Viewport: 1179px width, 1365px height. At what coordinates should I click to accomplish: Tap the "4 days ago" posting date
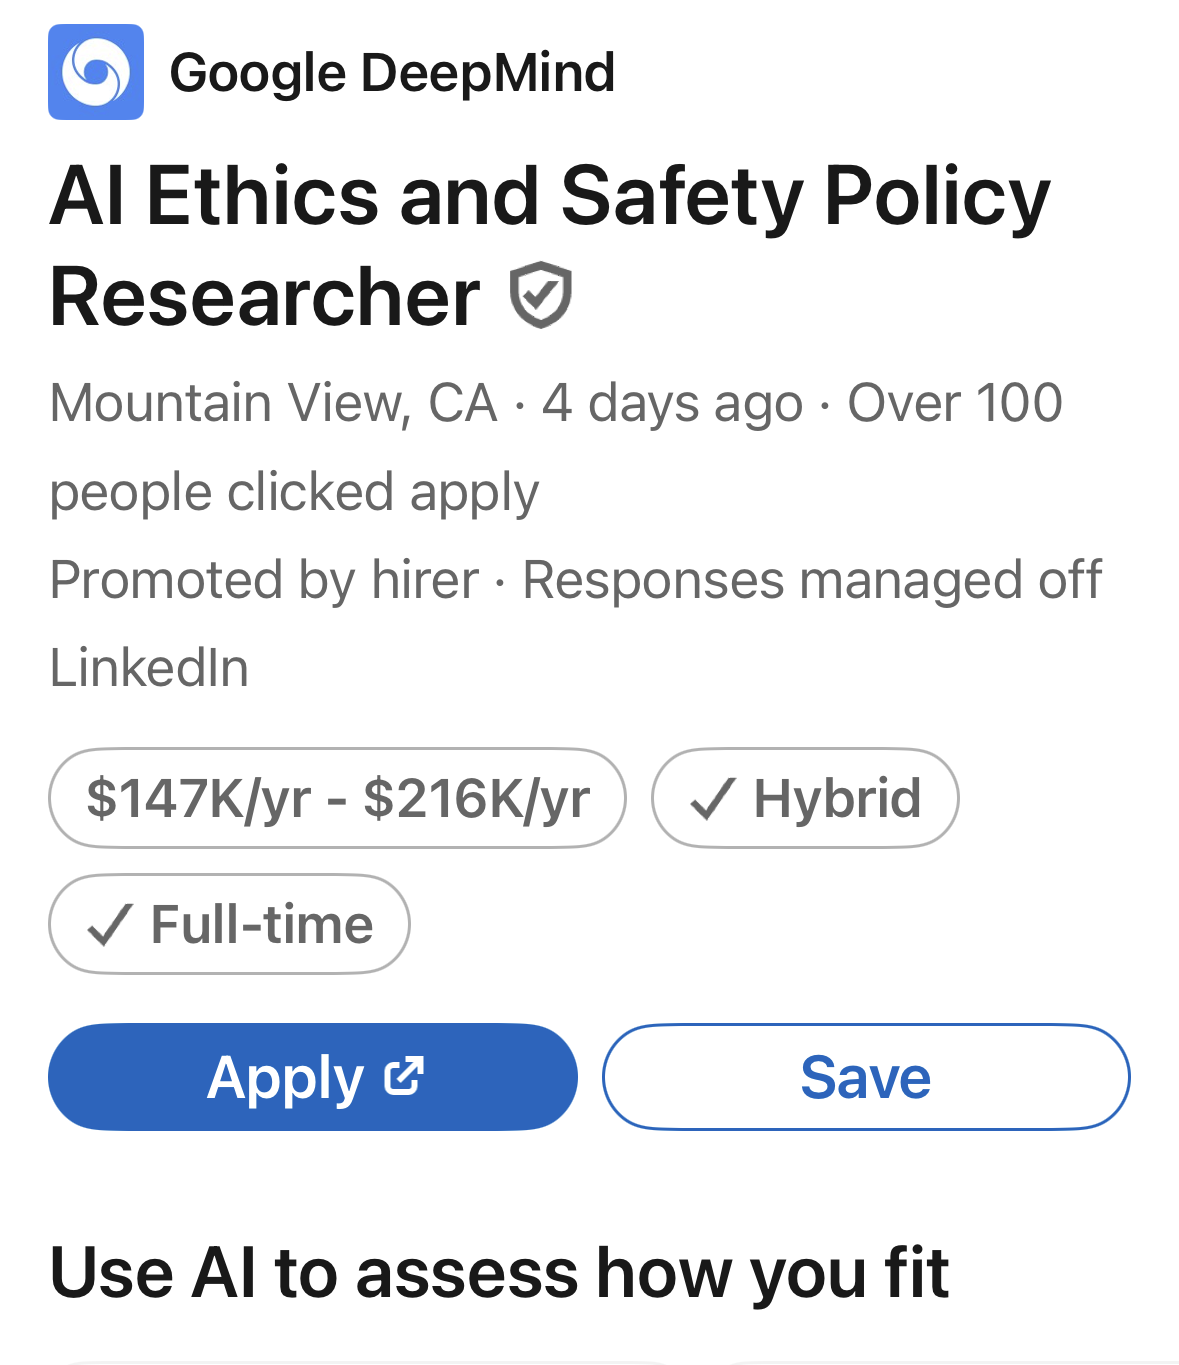[x=672, y=404]
